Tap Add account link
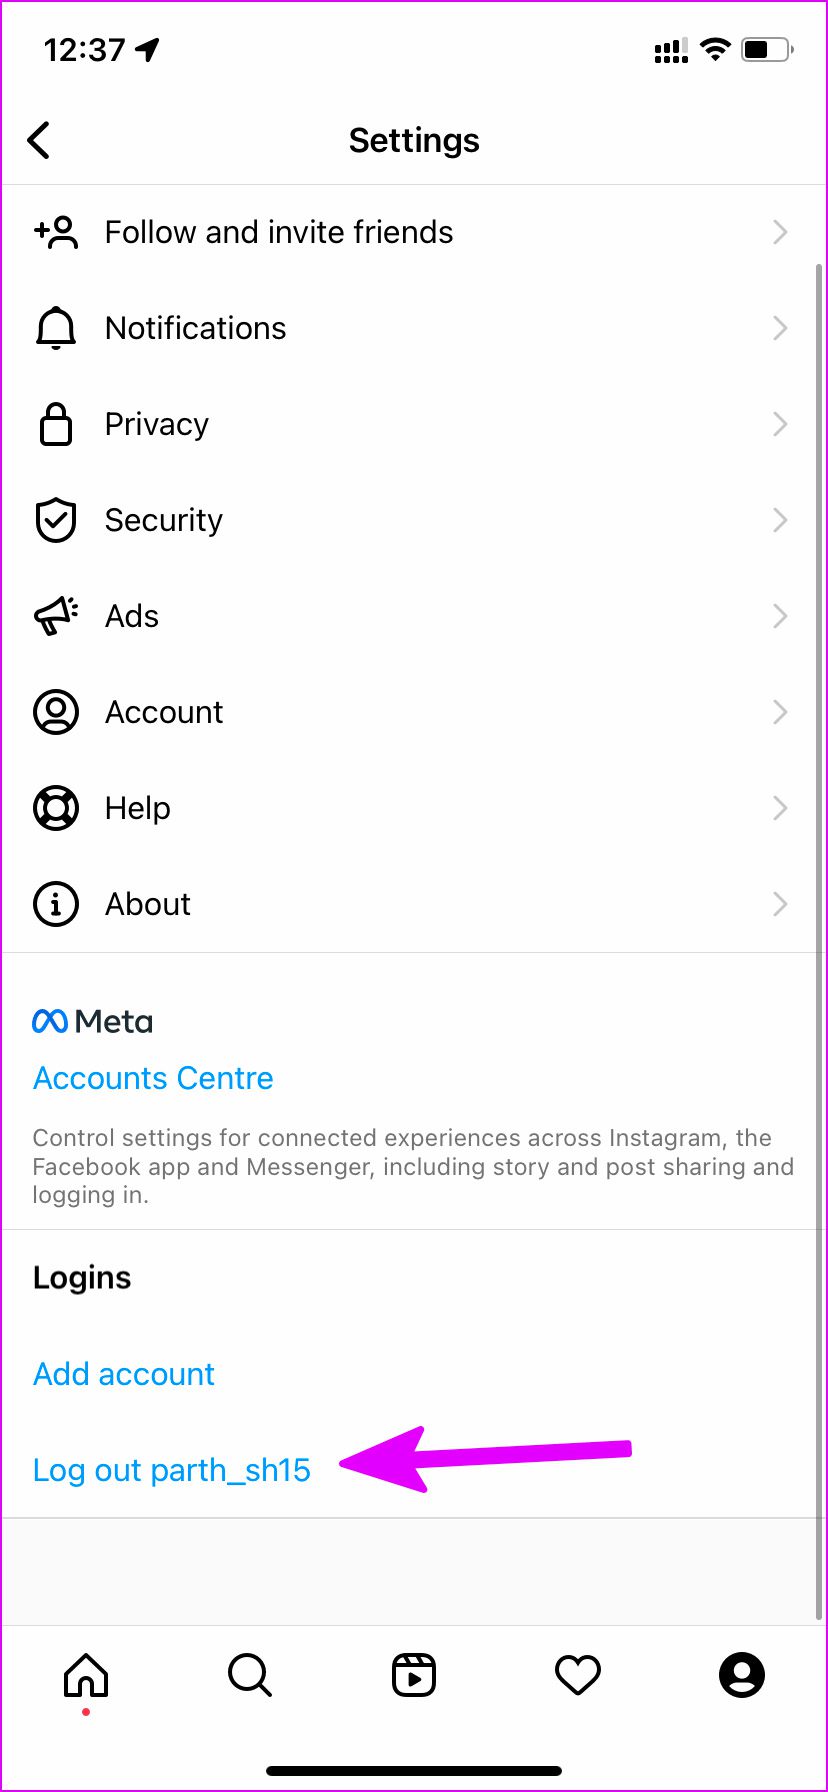Image resolution: width=828 pixels, height=1792 pixels. [124, 1374]
